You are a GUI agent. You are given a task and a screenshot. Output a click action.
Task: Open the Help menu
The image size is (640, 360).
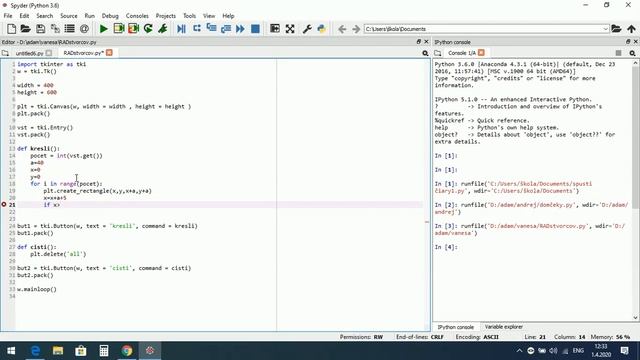pyautogui.click(x=228, y=16)
